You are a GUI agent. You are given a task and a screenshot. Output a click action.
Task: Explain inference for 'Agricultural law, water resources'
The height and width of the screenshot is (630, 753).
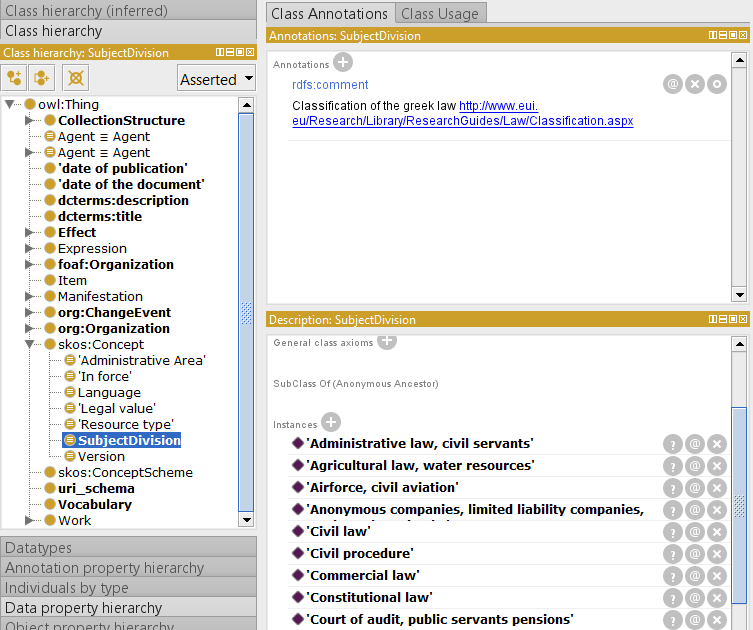pos(673,466)
